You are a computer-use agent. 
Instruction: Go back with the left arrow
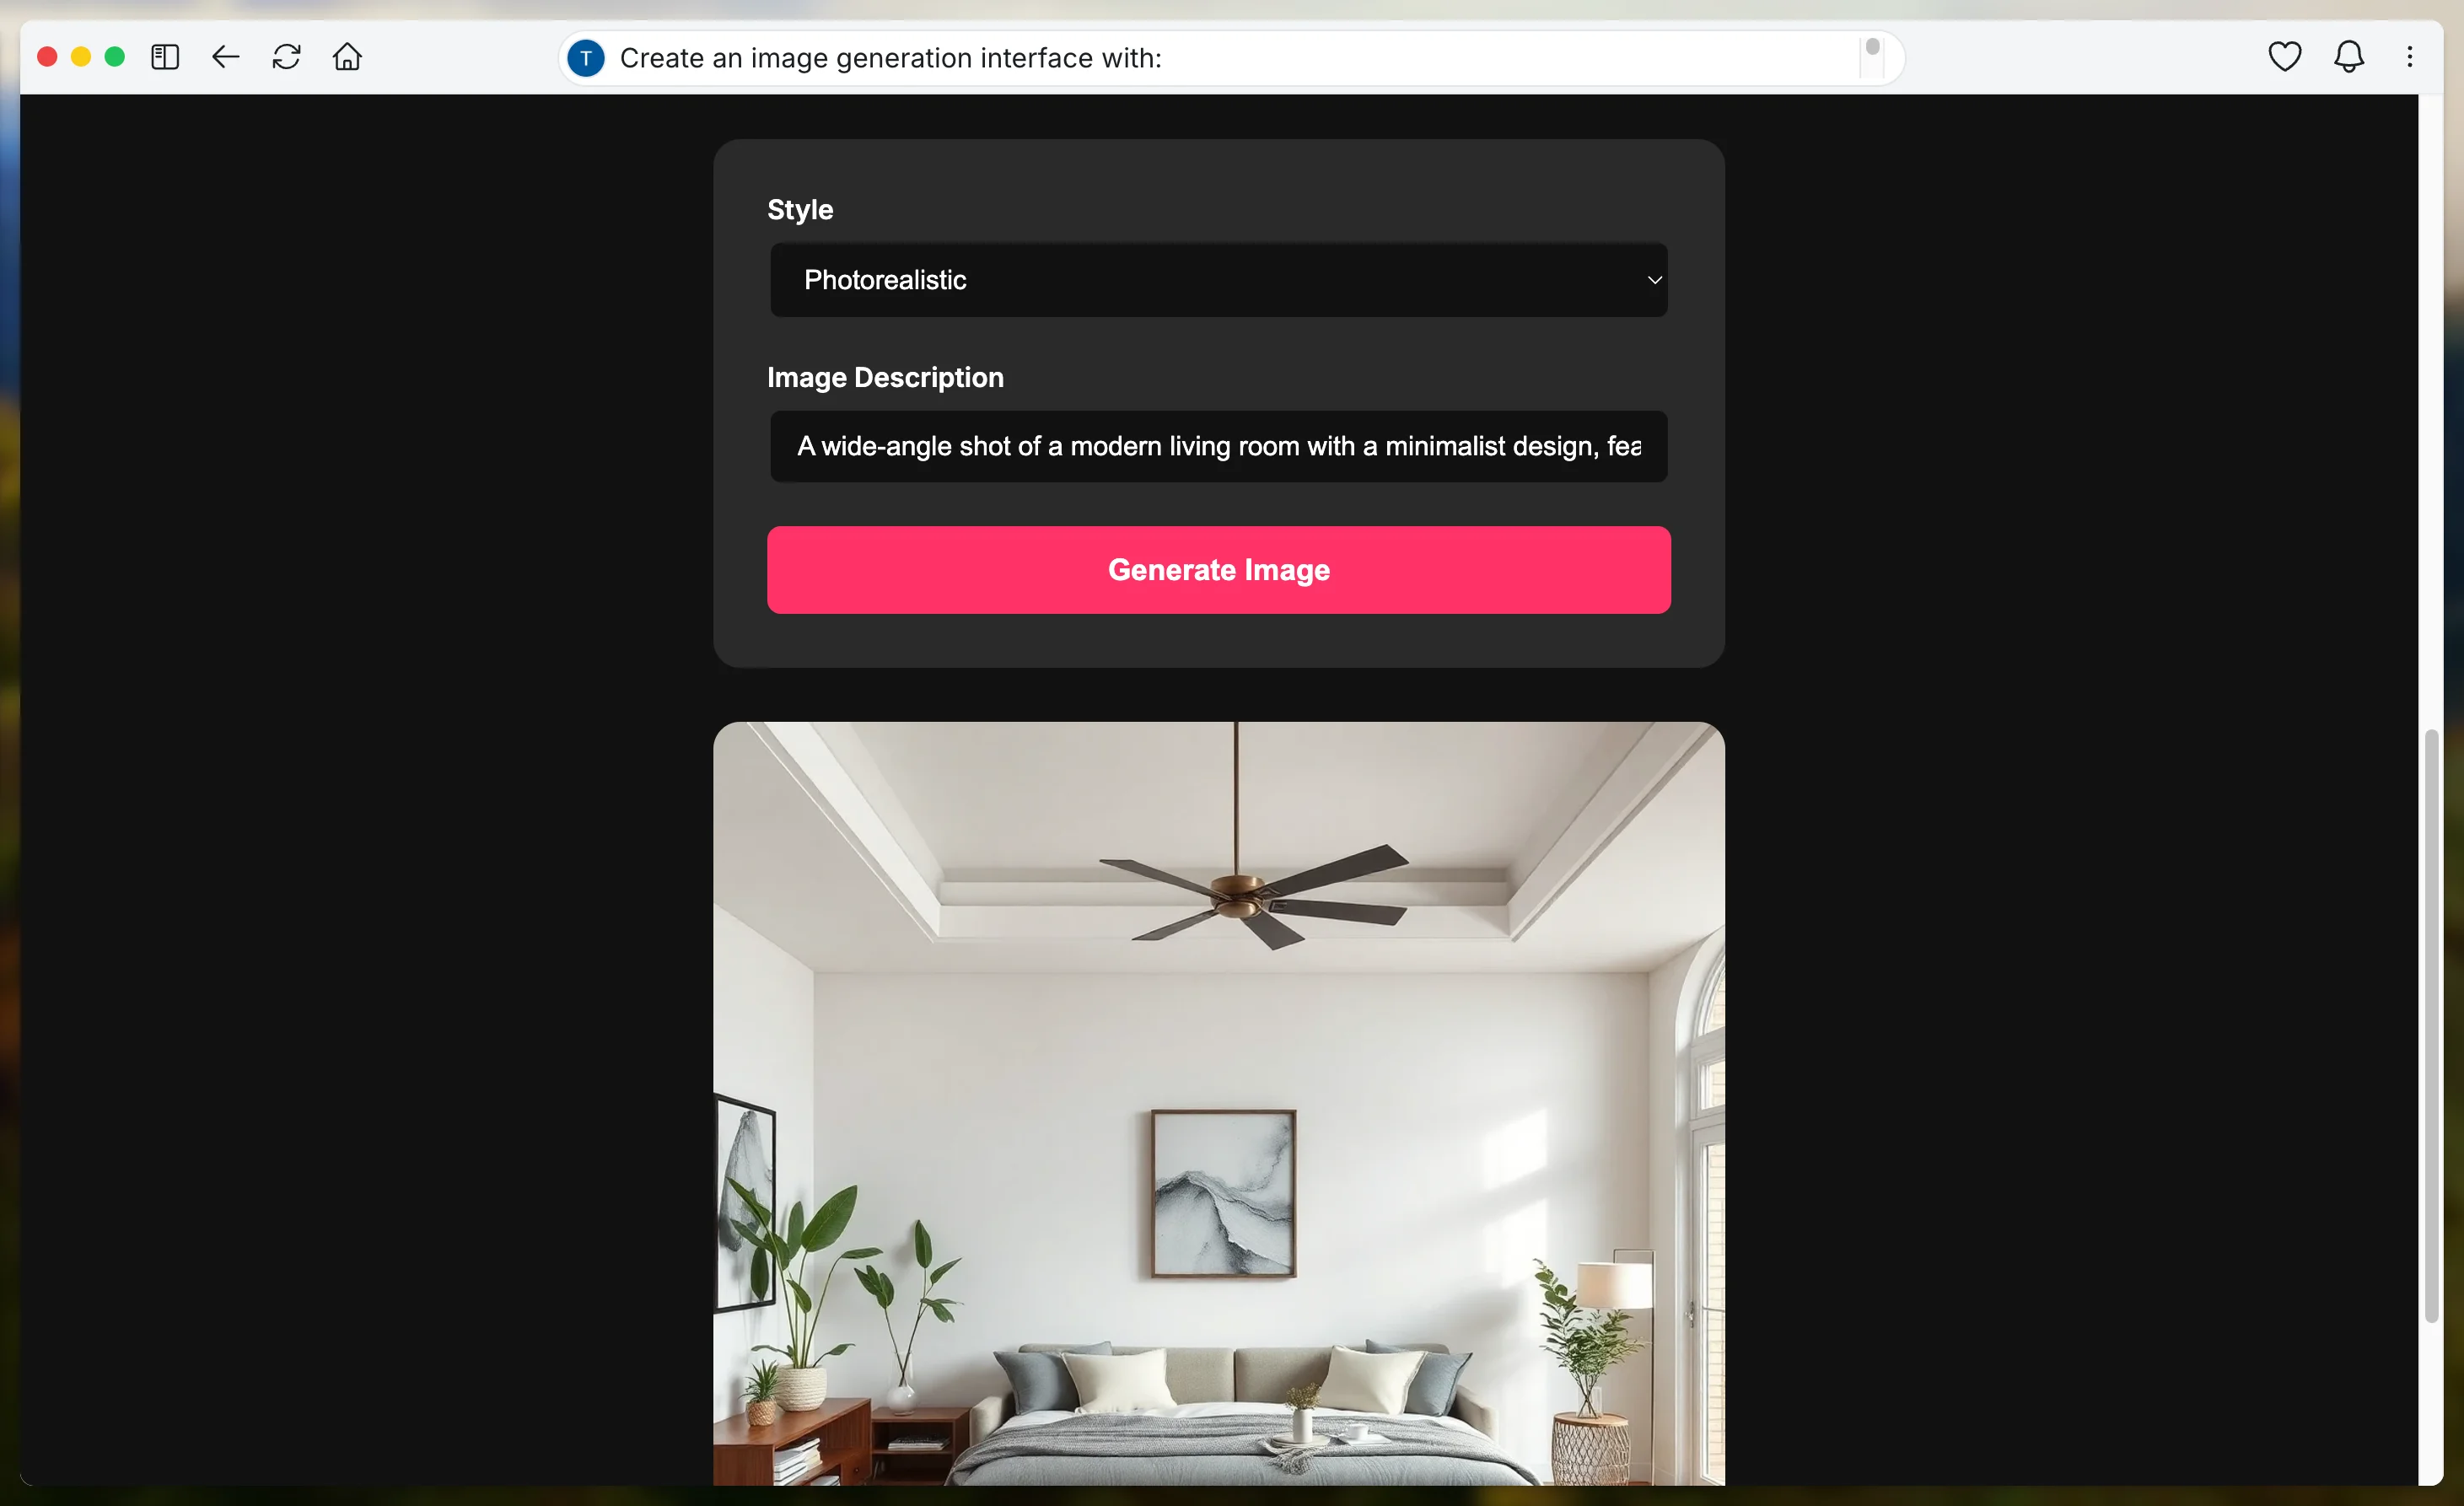pos(226,57)
